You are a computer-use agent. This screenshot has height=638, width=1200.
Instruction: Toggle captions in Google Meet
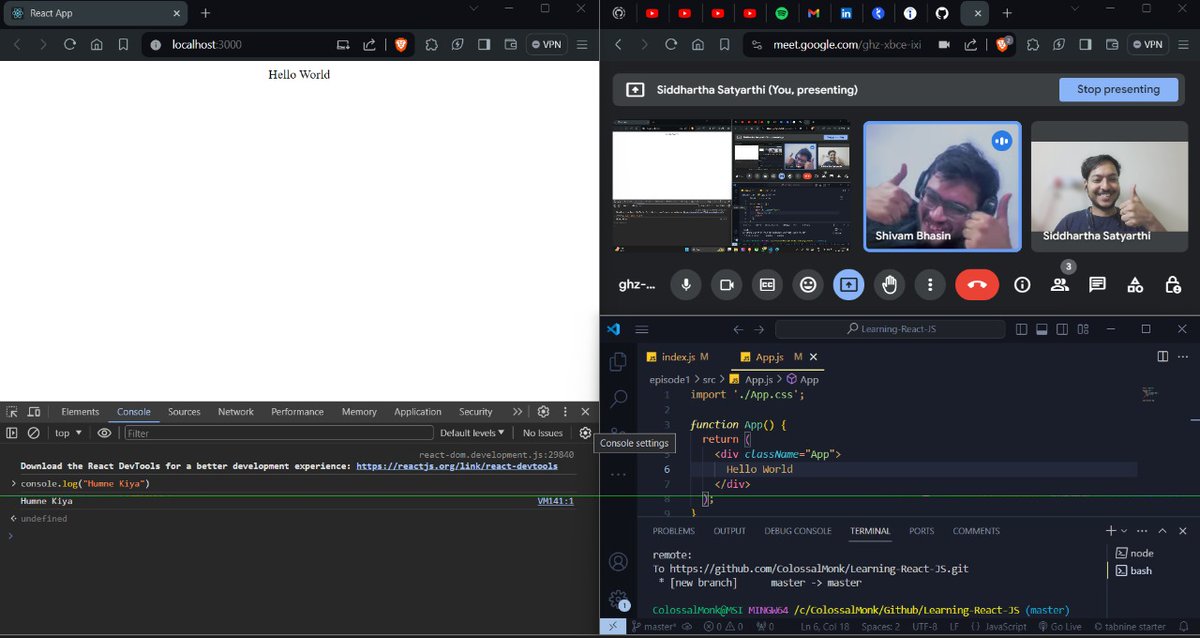click(767, 285)
